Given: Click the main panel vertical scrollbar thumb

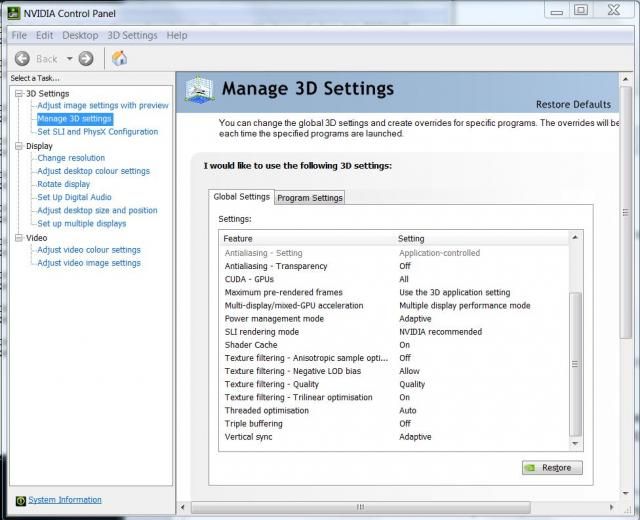Looking at the screenshot, I should point(625,212).
